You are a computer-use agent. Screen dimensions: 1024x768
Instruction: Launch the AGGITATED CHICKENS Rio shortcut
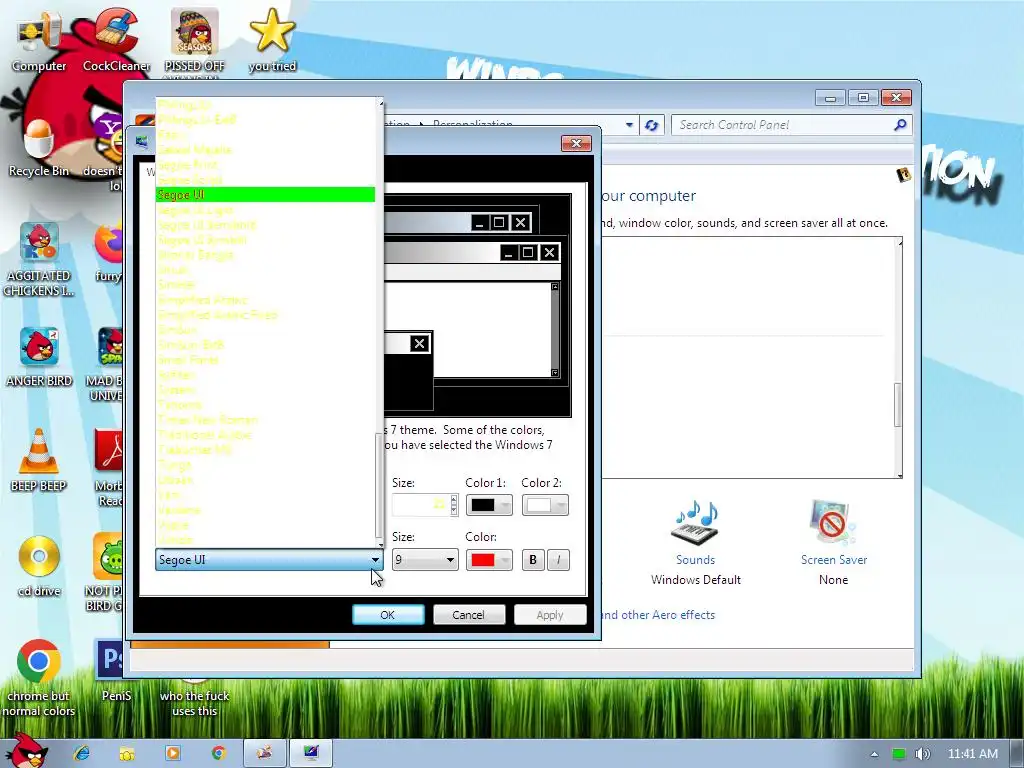(x=39, y=260)
